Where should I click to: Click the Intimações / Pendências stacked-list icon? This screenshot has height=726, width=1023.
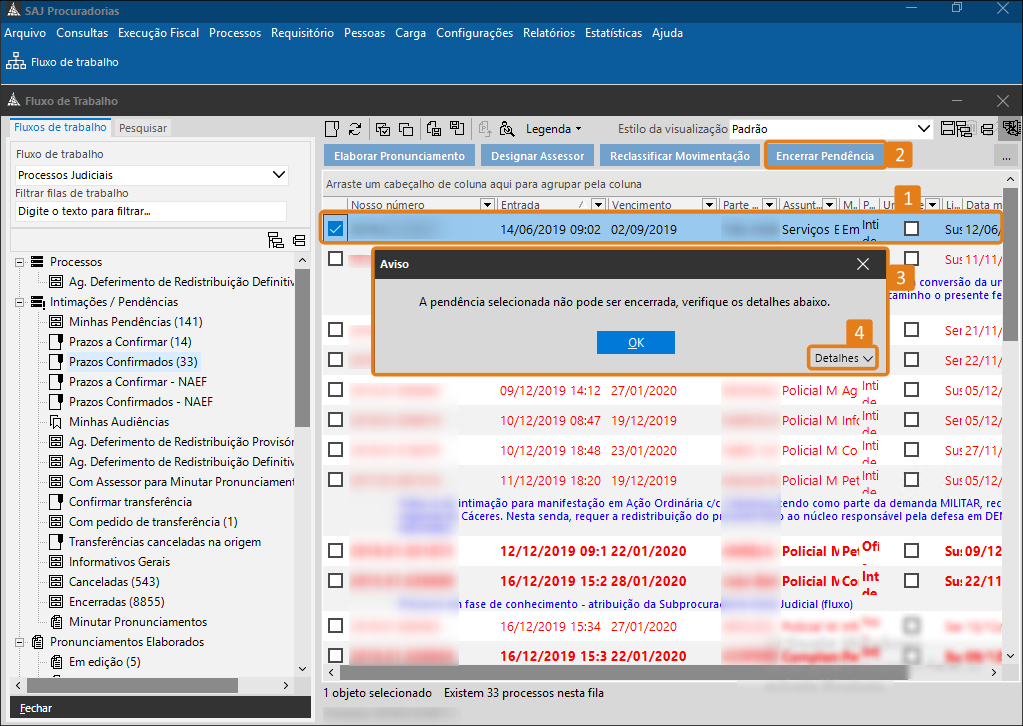coord(38,302)
